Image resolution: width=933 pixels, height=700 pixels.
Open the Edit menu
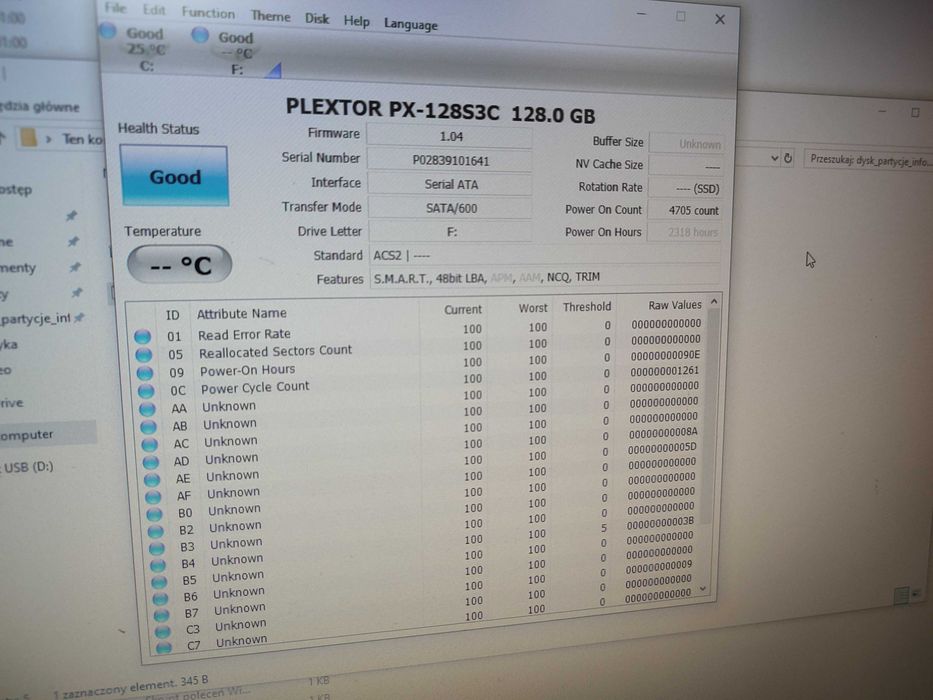[x=154, y=10]
